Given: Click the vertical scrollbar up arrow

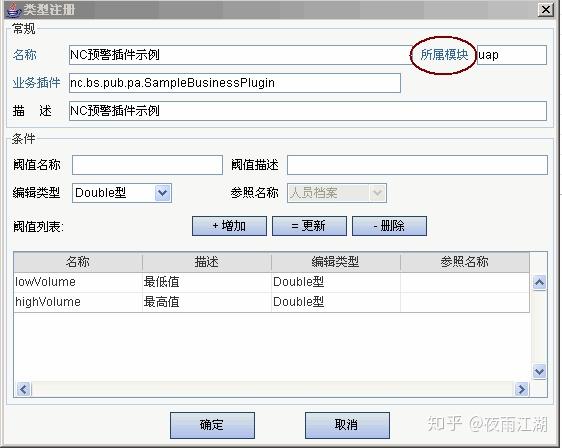Looking at the screenshot, I should (539, 283).
